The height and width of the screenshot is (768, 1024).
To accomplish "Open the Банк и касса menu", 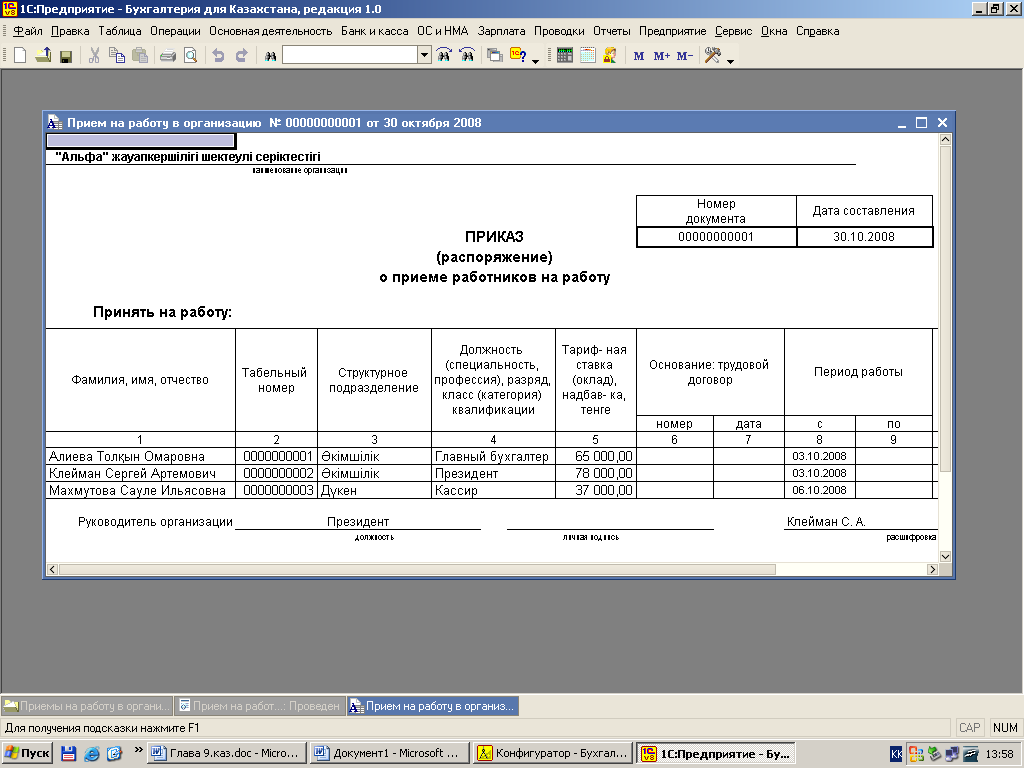I will pos(374,31).
